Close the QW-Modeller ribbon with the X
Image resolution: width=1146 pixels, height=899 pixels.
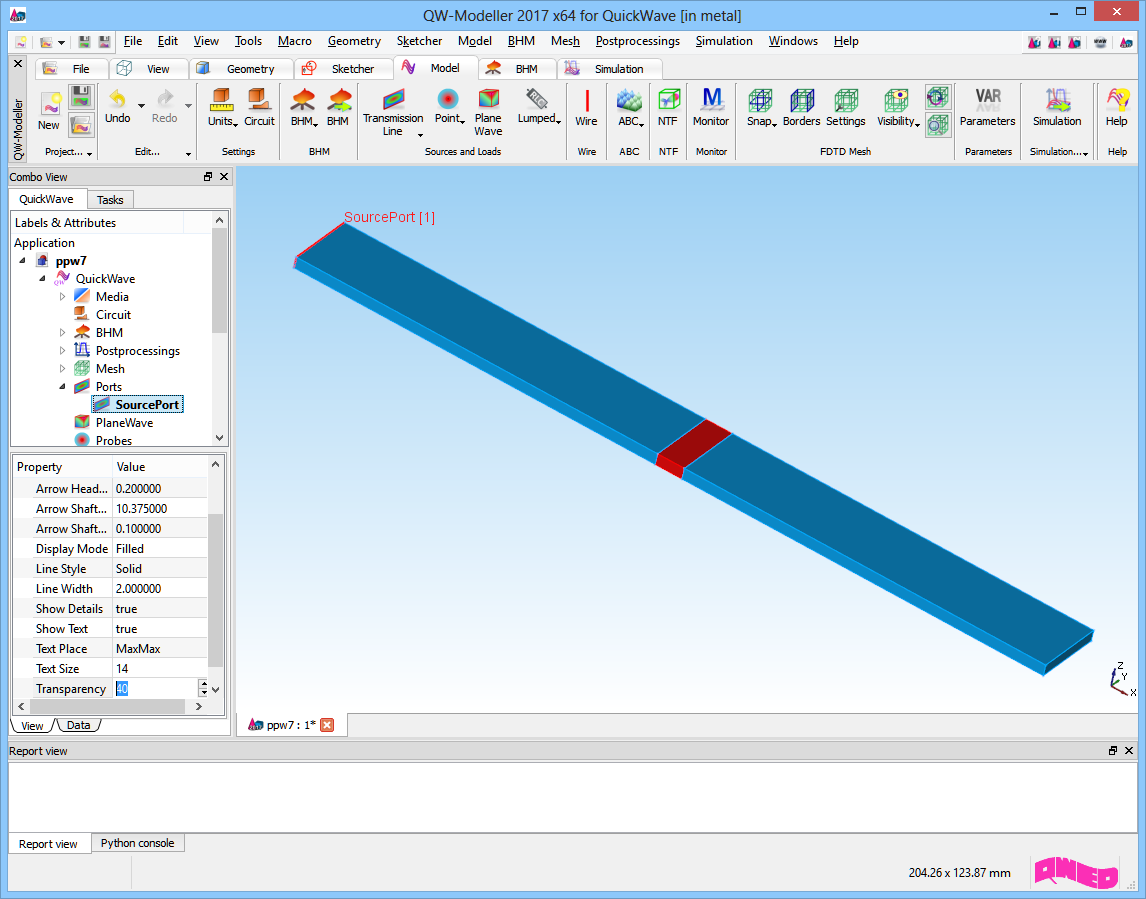pyautogui.click(x=18, y=64)
